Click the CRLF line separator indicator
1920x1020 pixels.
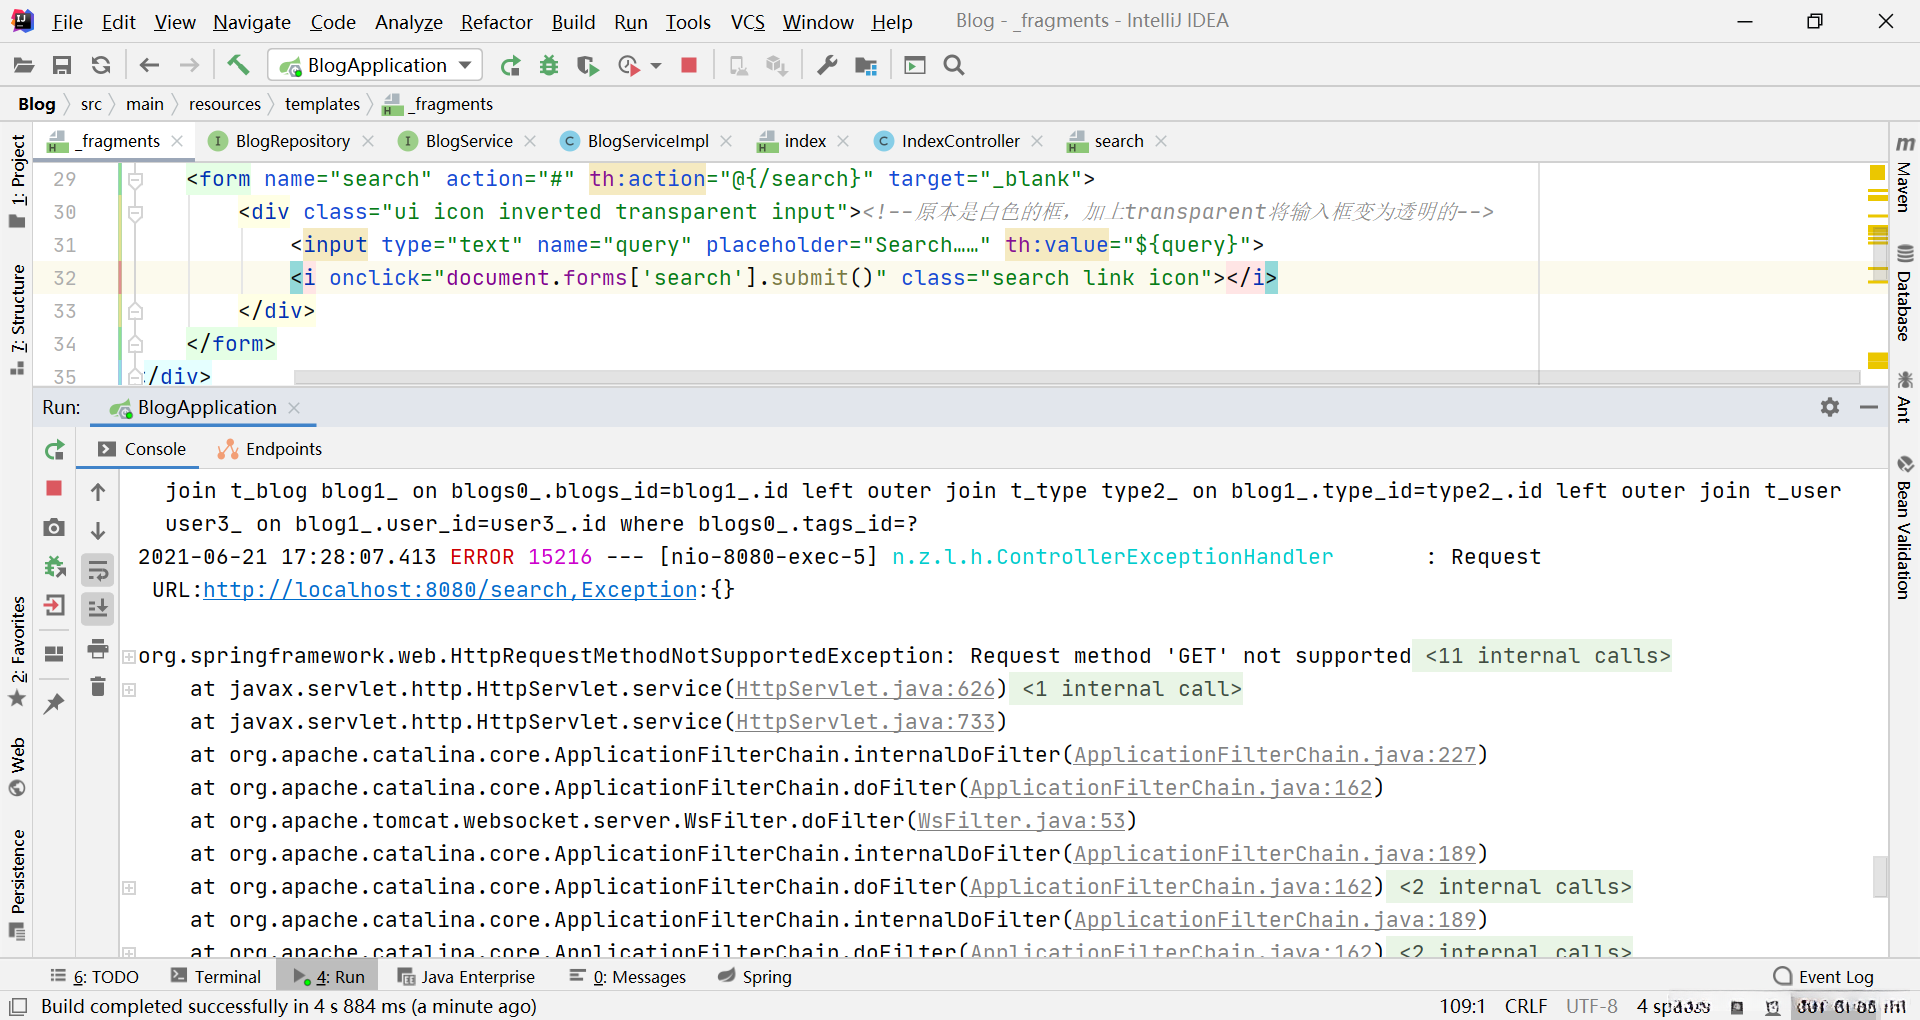(x=1526, y=1006)
